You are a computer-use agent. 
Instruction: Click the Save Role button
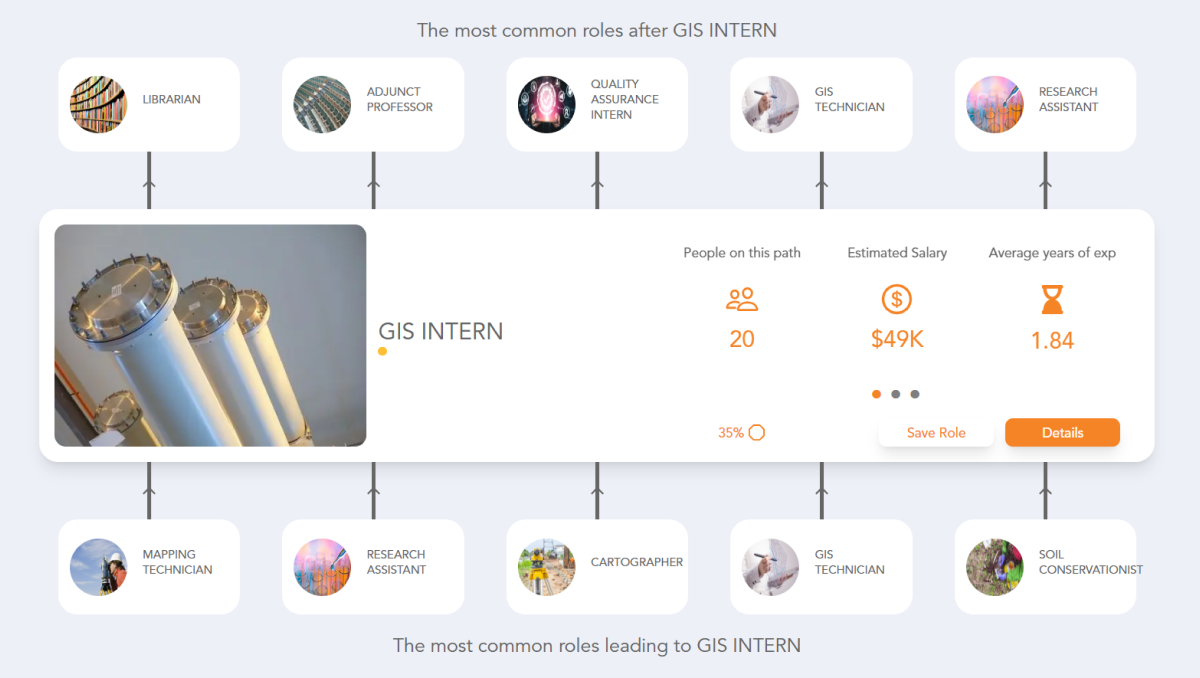click(x=936, y=432)
